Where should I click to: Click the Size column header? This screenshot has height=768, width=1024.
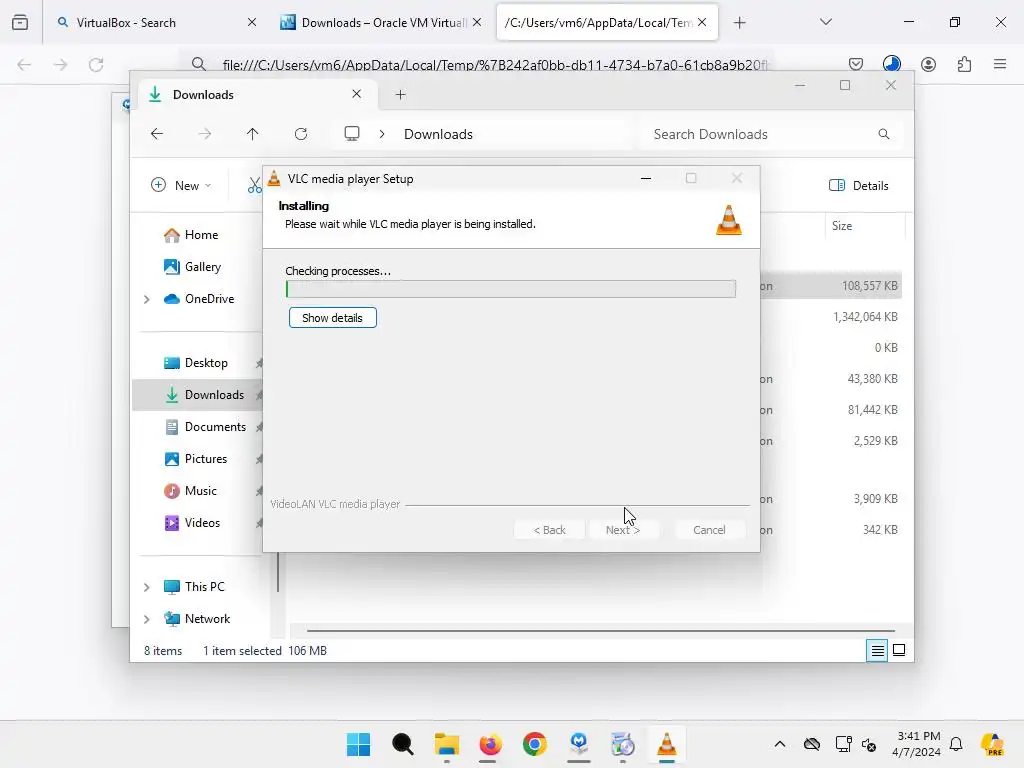(x=842, y=226)
